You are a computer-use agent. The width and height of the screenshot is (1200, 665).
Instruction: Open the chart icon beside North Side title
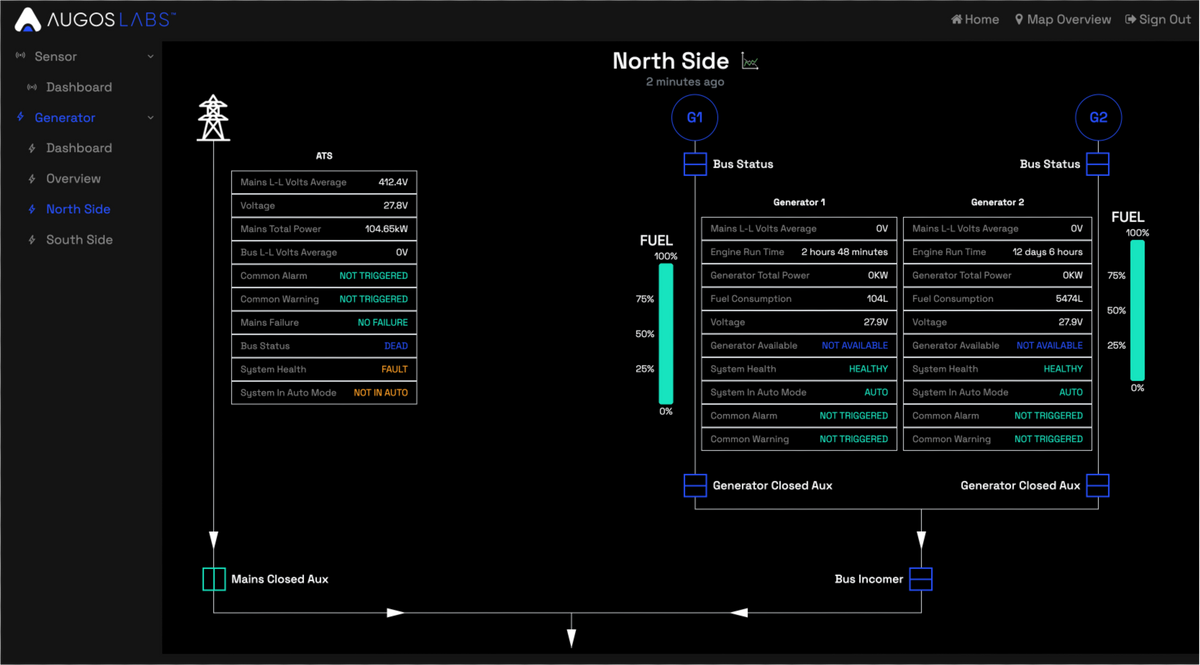point(749,61)
